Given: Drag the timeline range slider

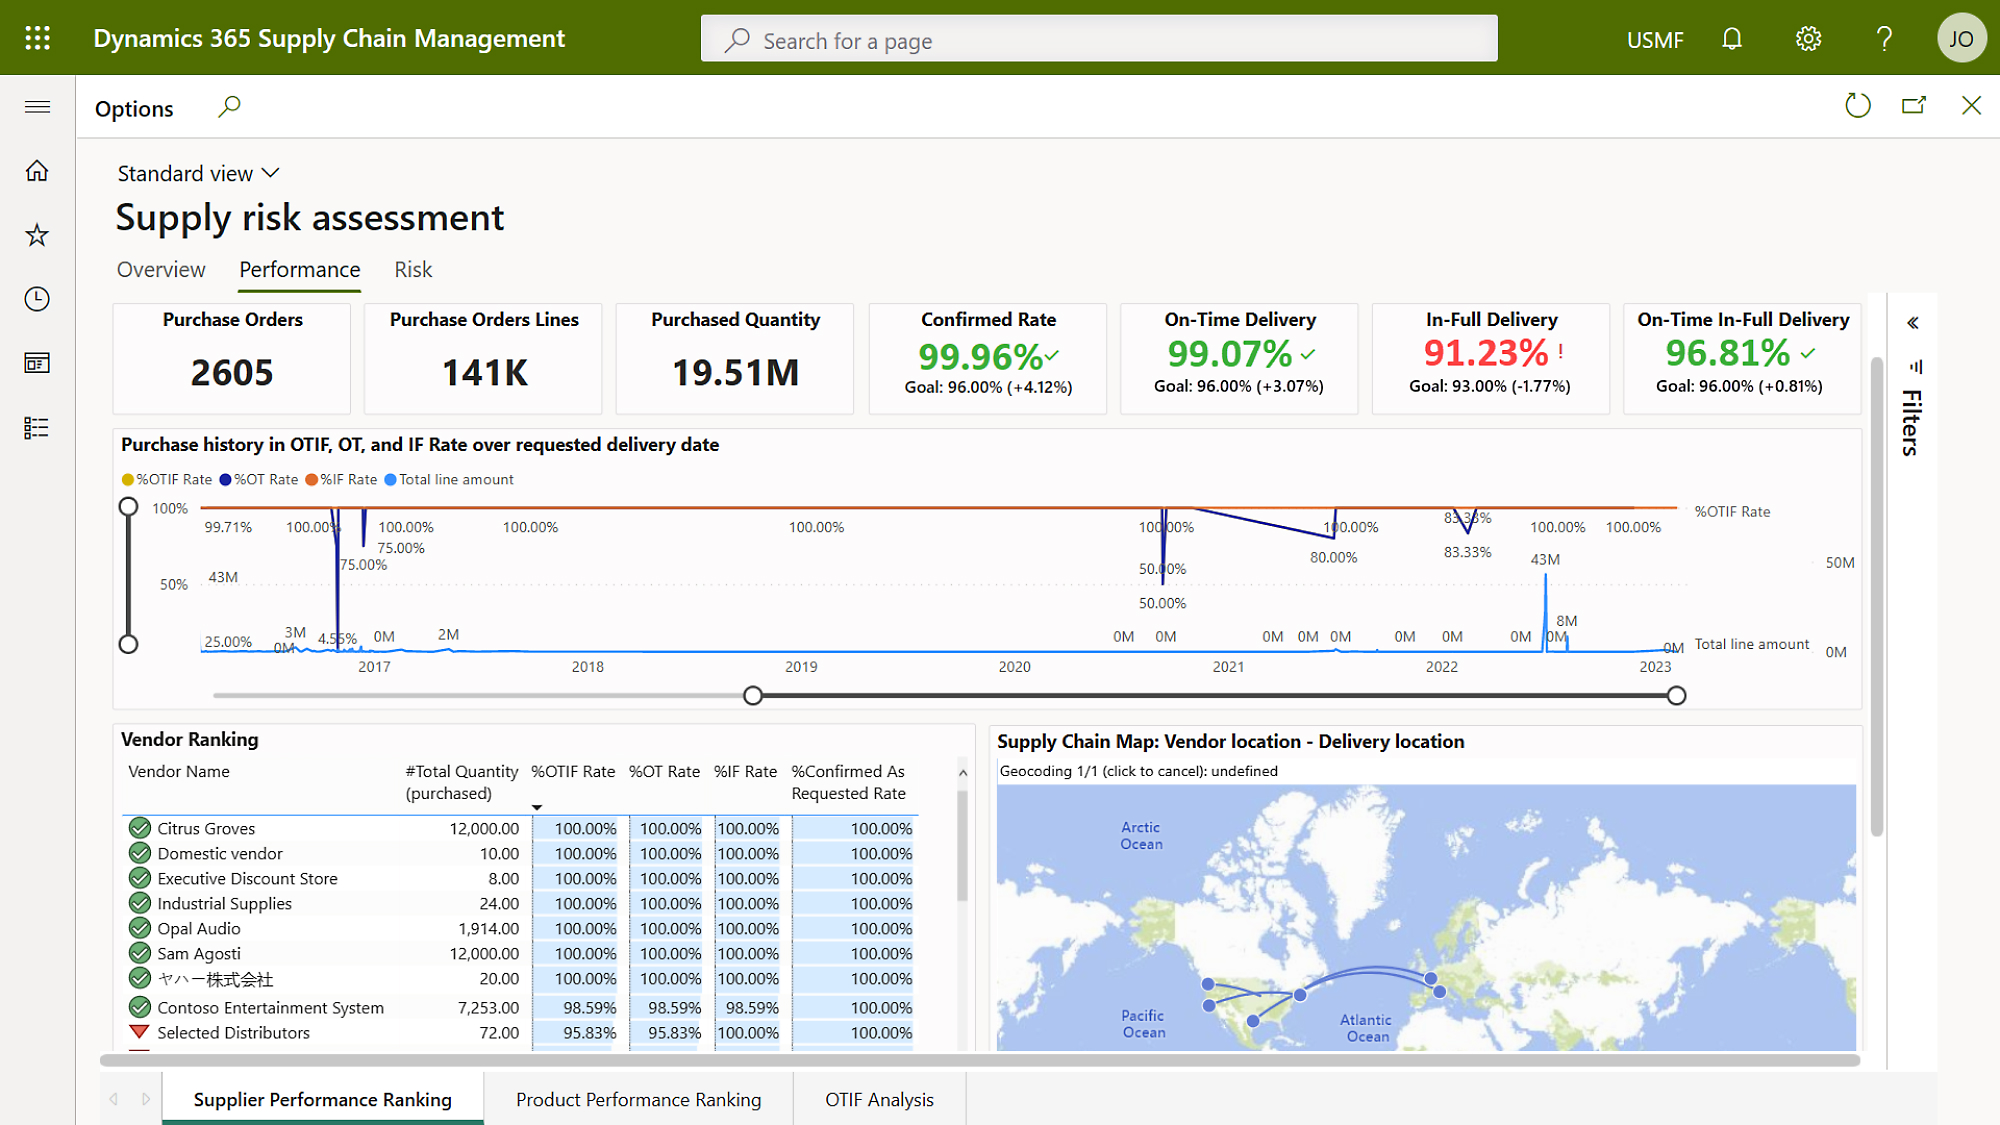Looking at the screenshot, I should [751, 695].
